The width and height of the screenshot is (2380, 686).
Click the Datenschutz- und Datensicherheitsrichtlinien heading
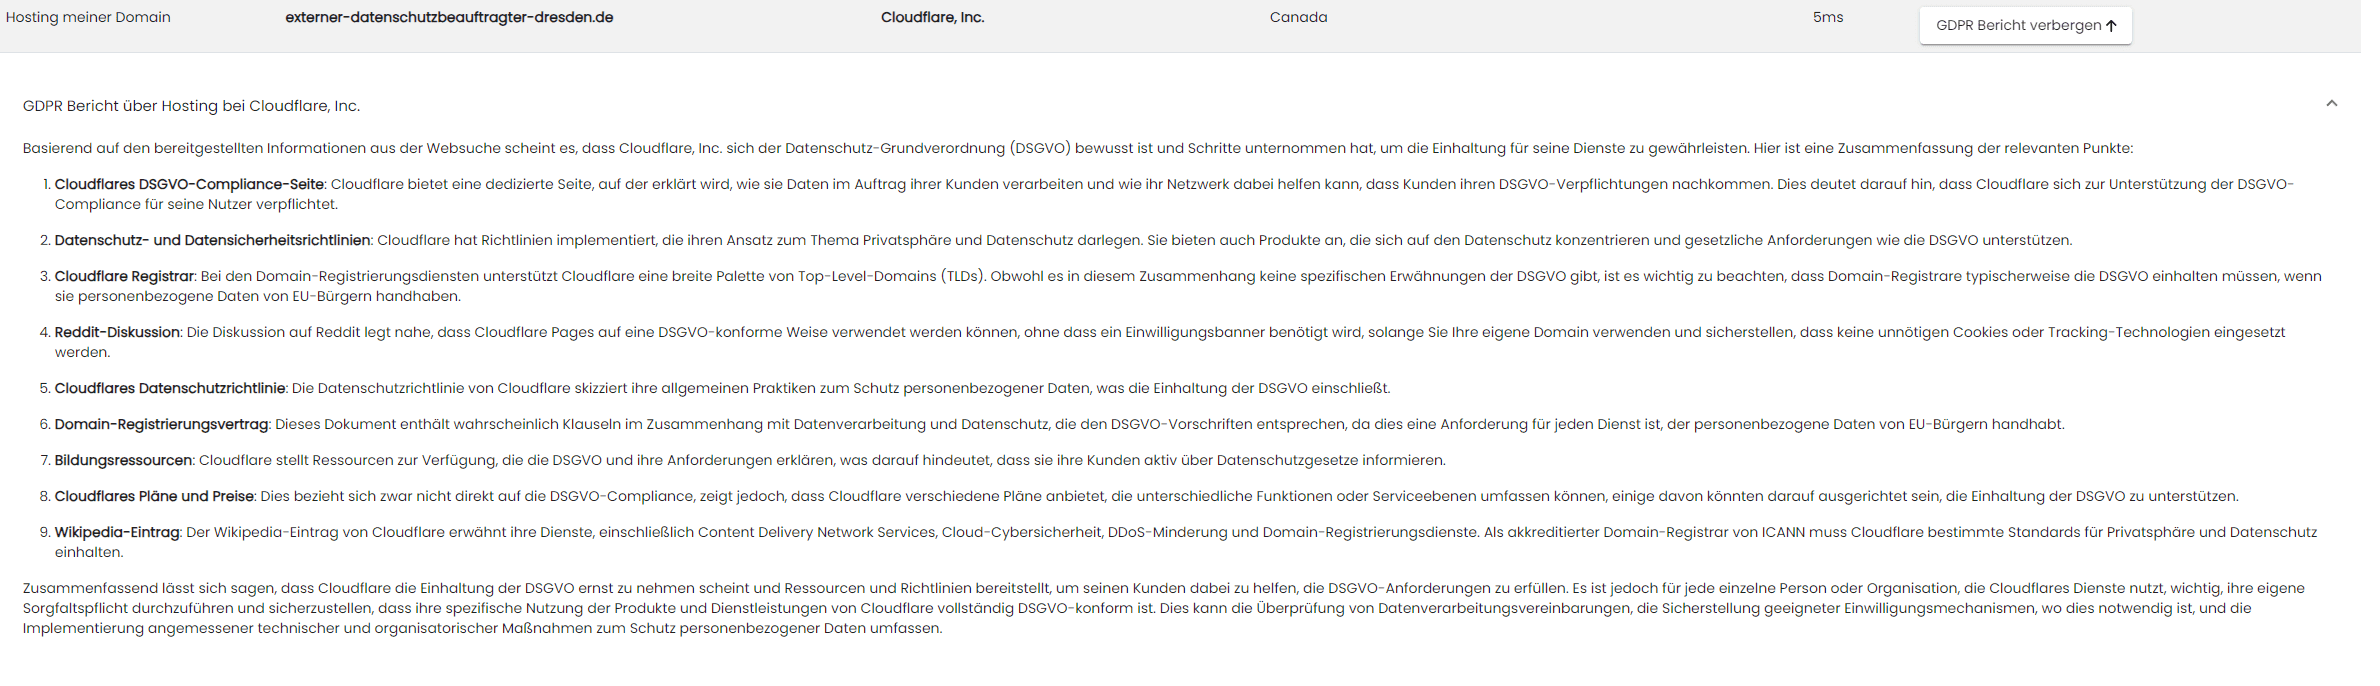212,240
